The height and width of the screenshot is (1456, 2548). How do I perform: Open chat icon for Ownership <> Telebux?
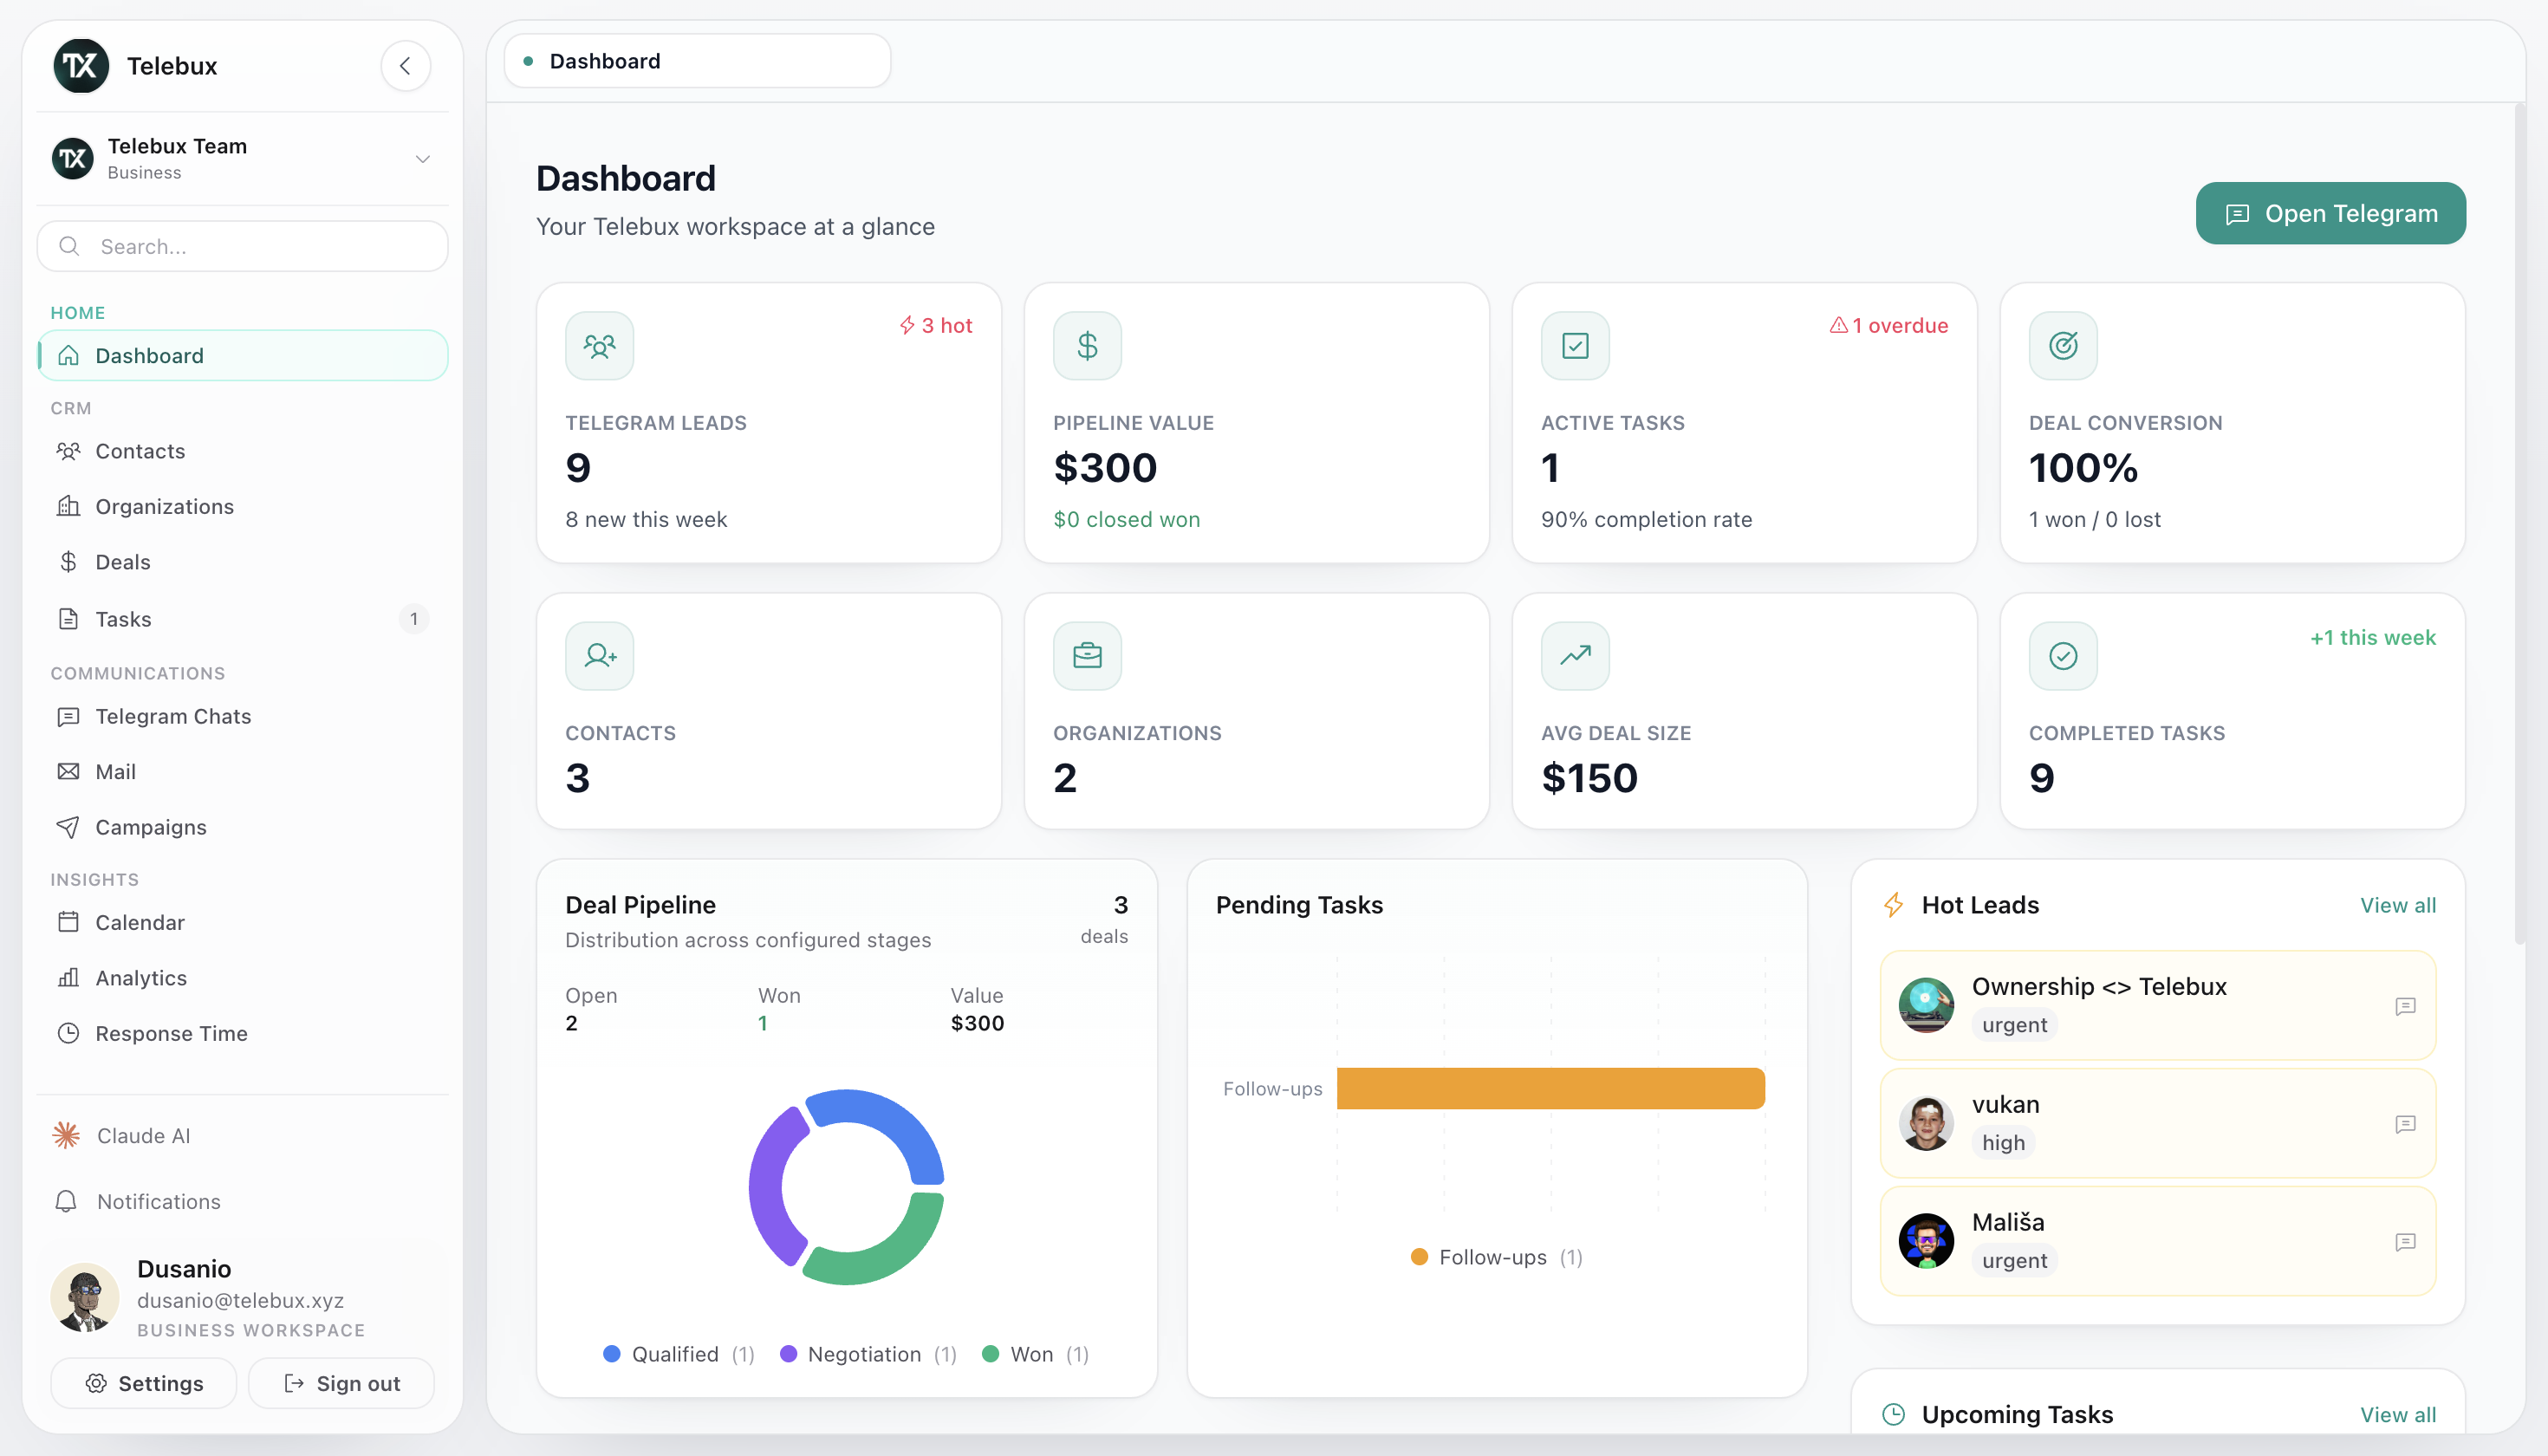coord(2406,1006)
